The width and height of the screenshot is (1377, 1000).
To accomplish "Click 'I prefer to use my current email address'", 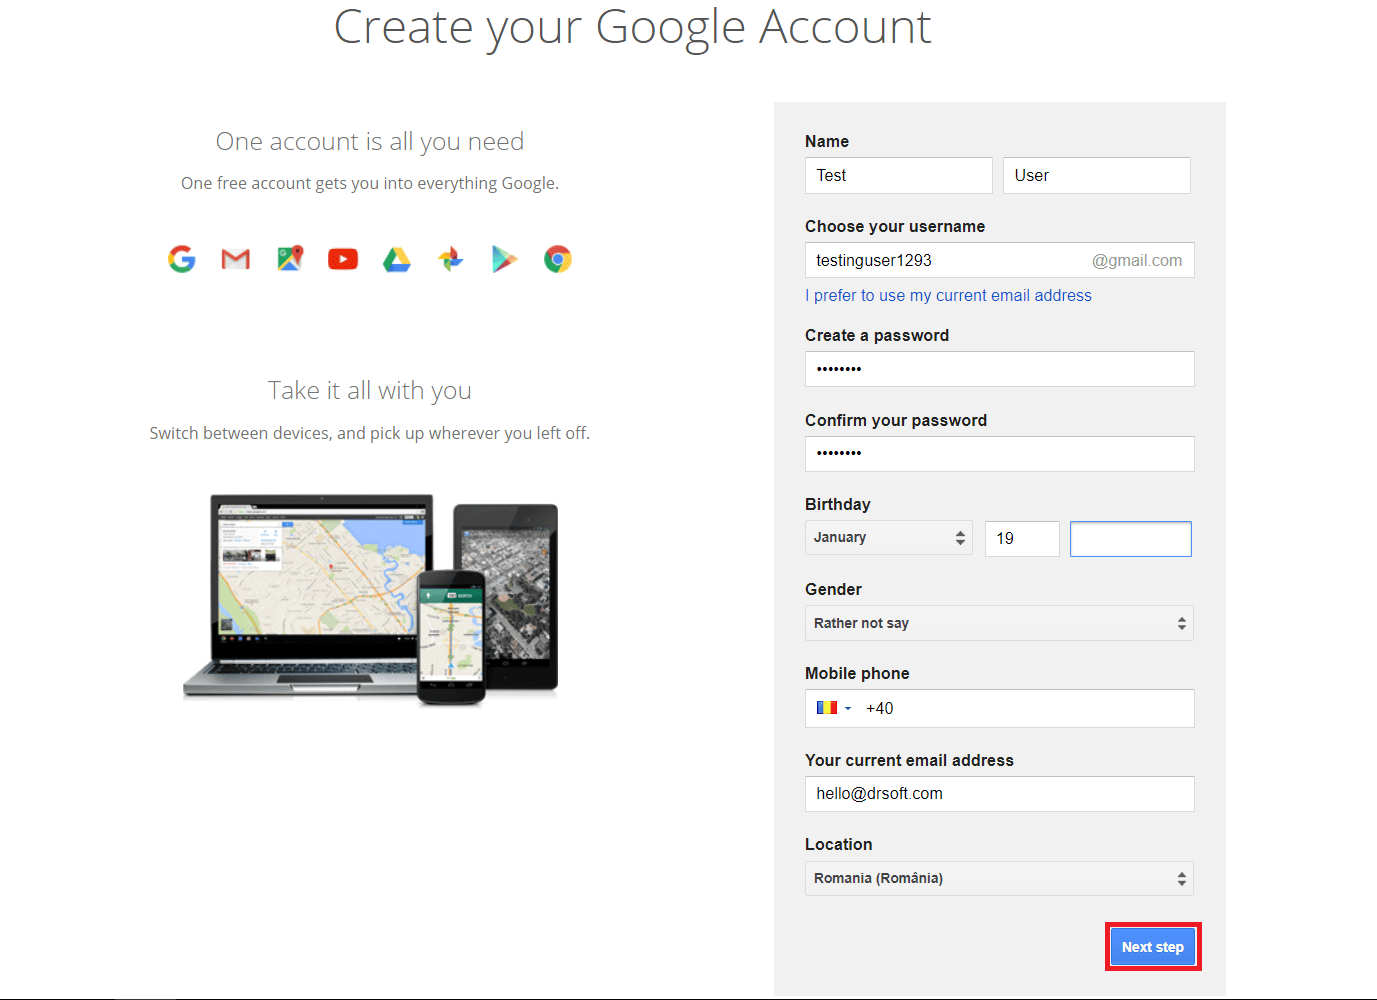I will click(948, 295).
